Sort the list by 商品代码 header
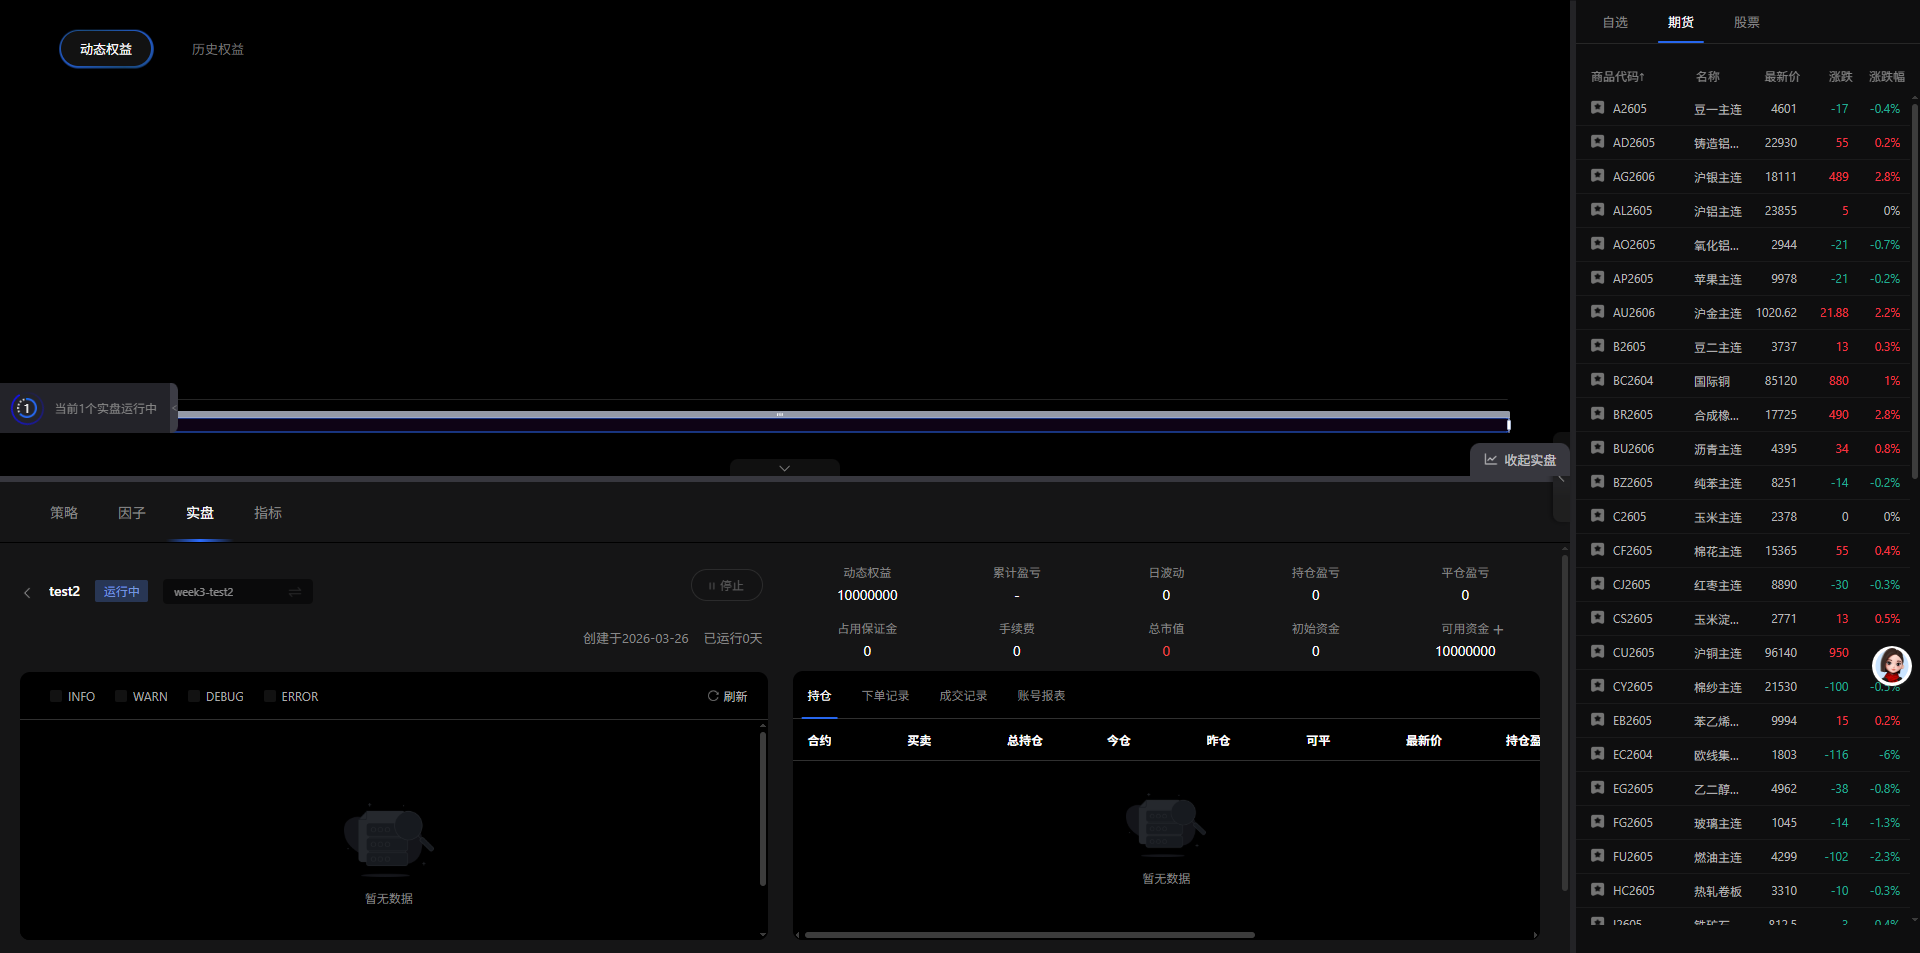The image size is (1920, 953). [1617, 77]
